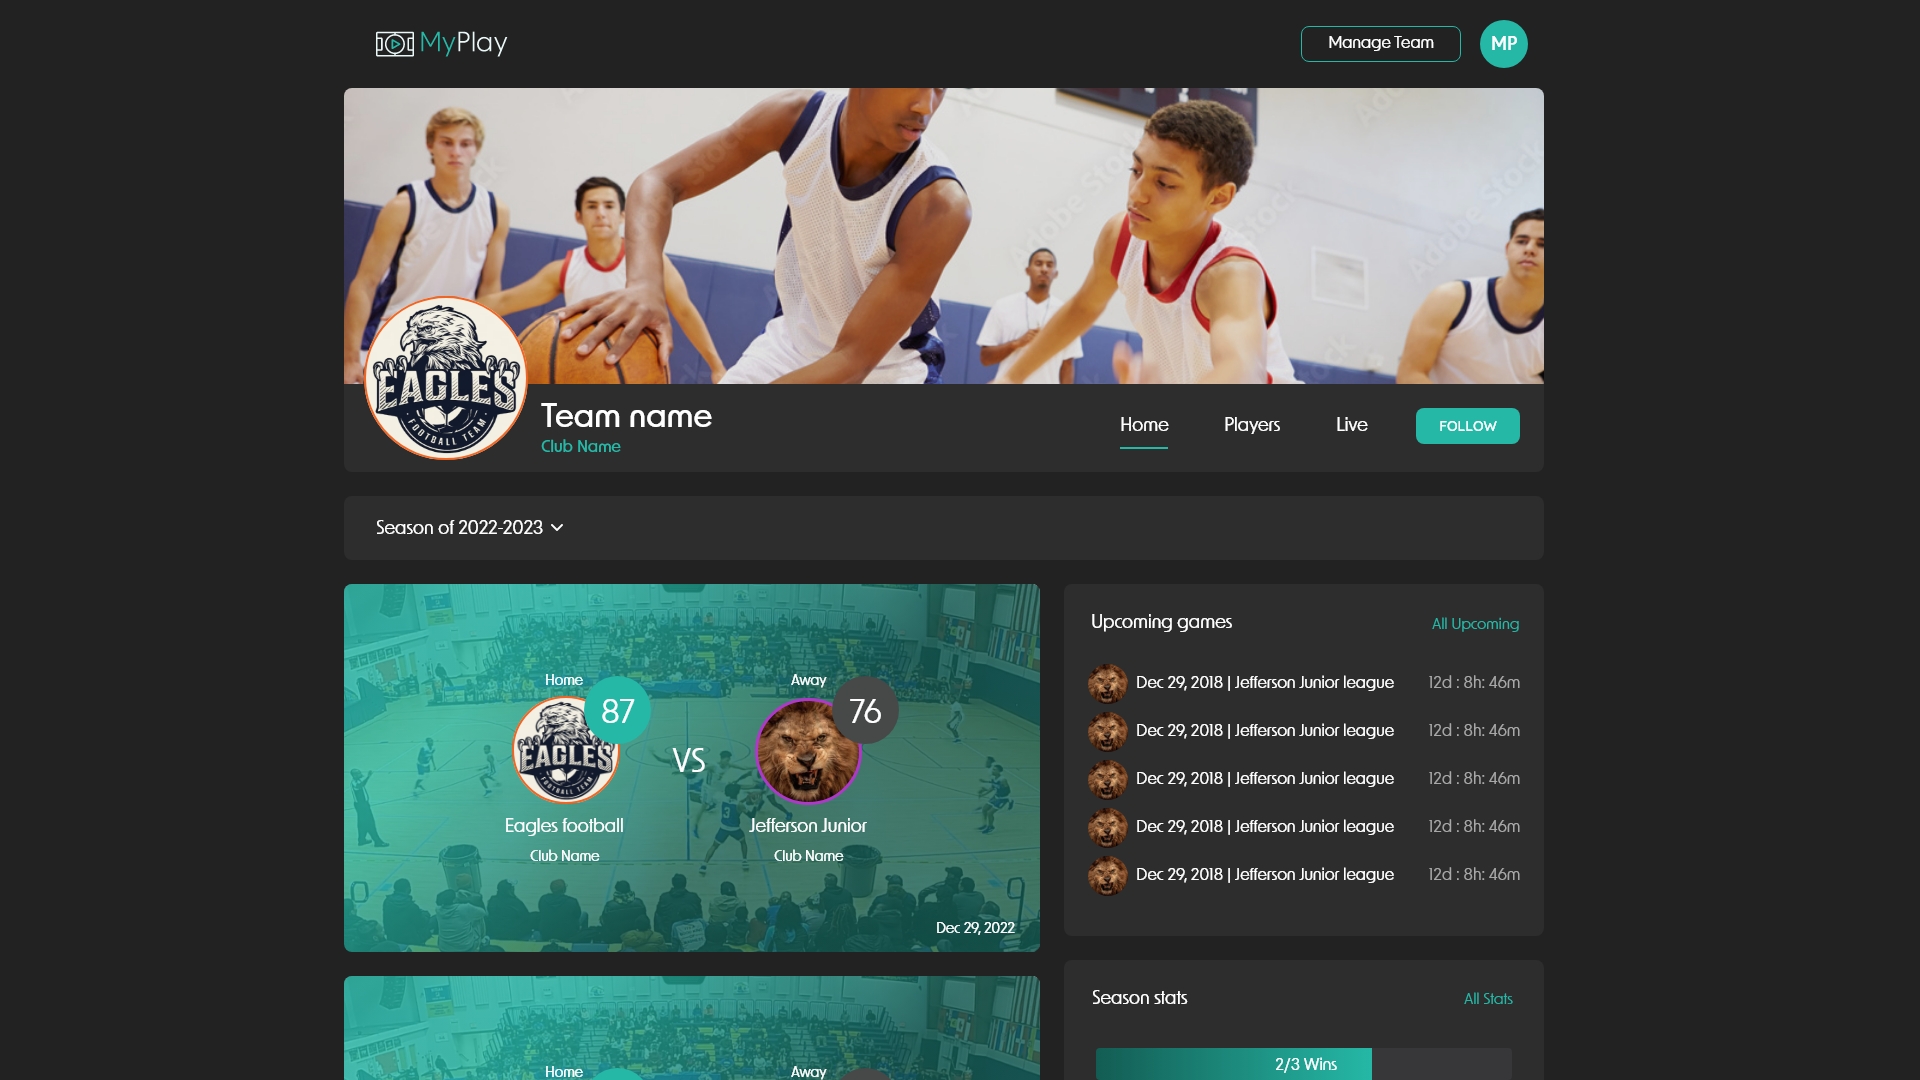Click the Eagles football team label
Viewport: 1920px width, 1080px height.
click(564, 826)
